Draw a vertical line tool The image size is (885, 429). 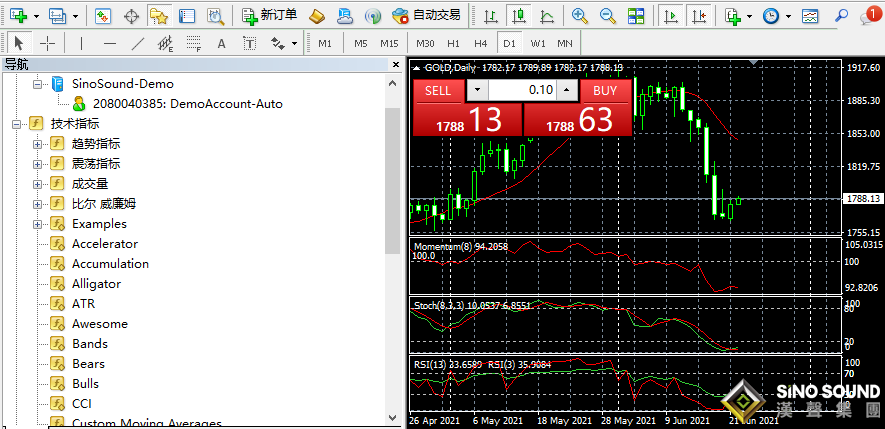[x=81, y=43]
